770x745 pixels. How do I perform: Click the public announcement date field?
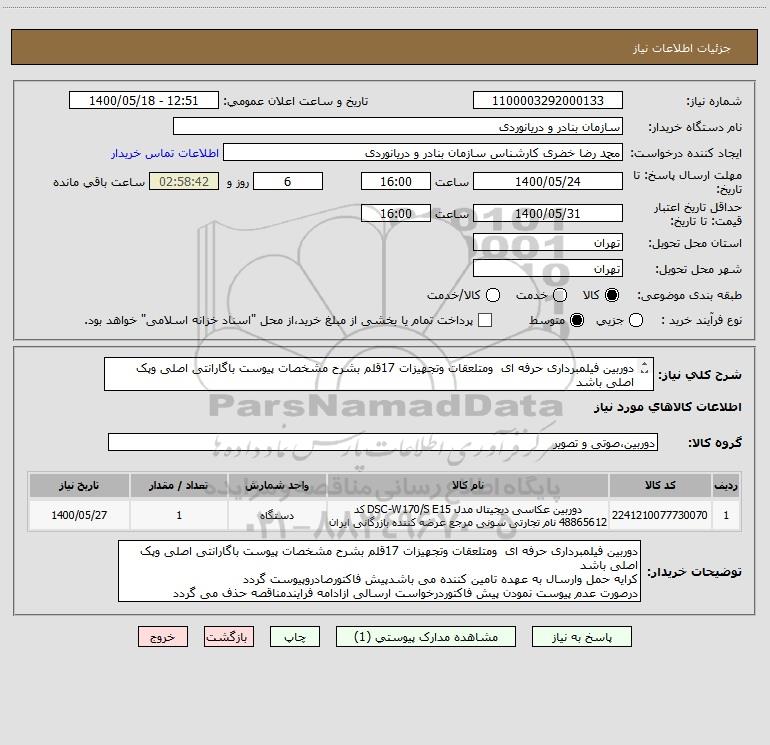pyautogui.click(x=144, y=100)
